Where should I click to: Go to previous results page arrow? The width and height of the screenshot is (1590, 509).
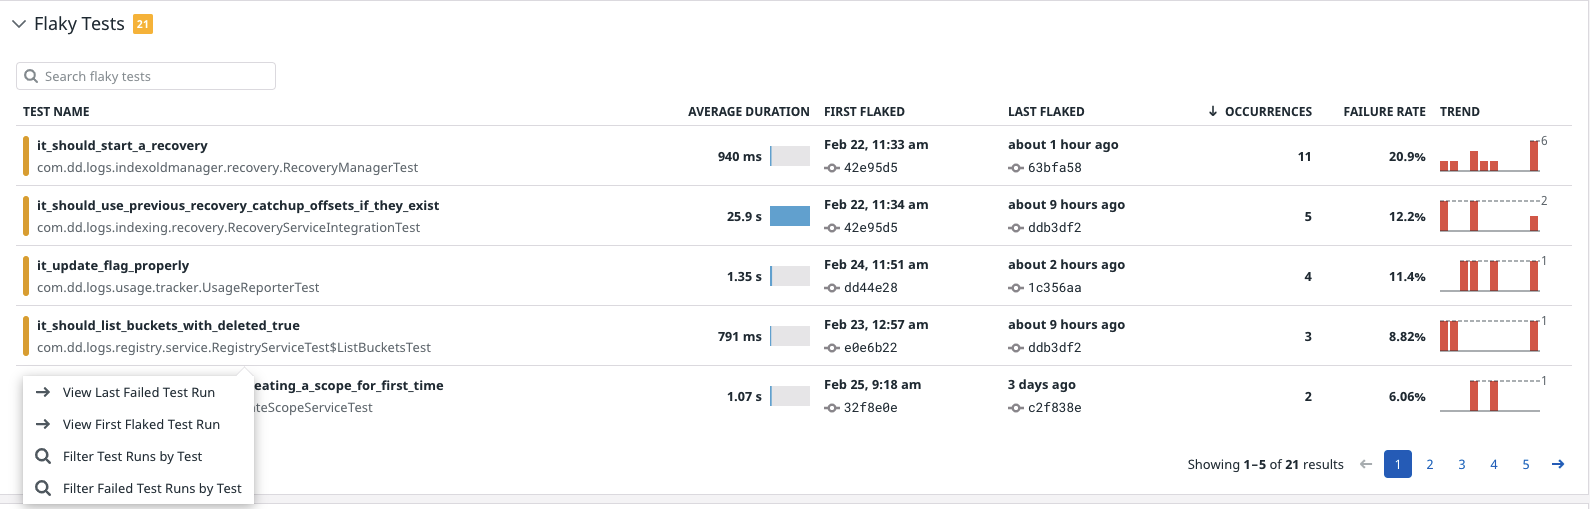click(1366, 464)
